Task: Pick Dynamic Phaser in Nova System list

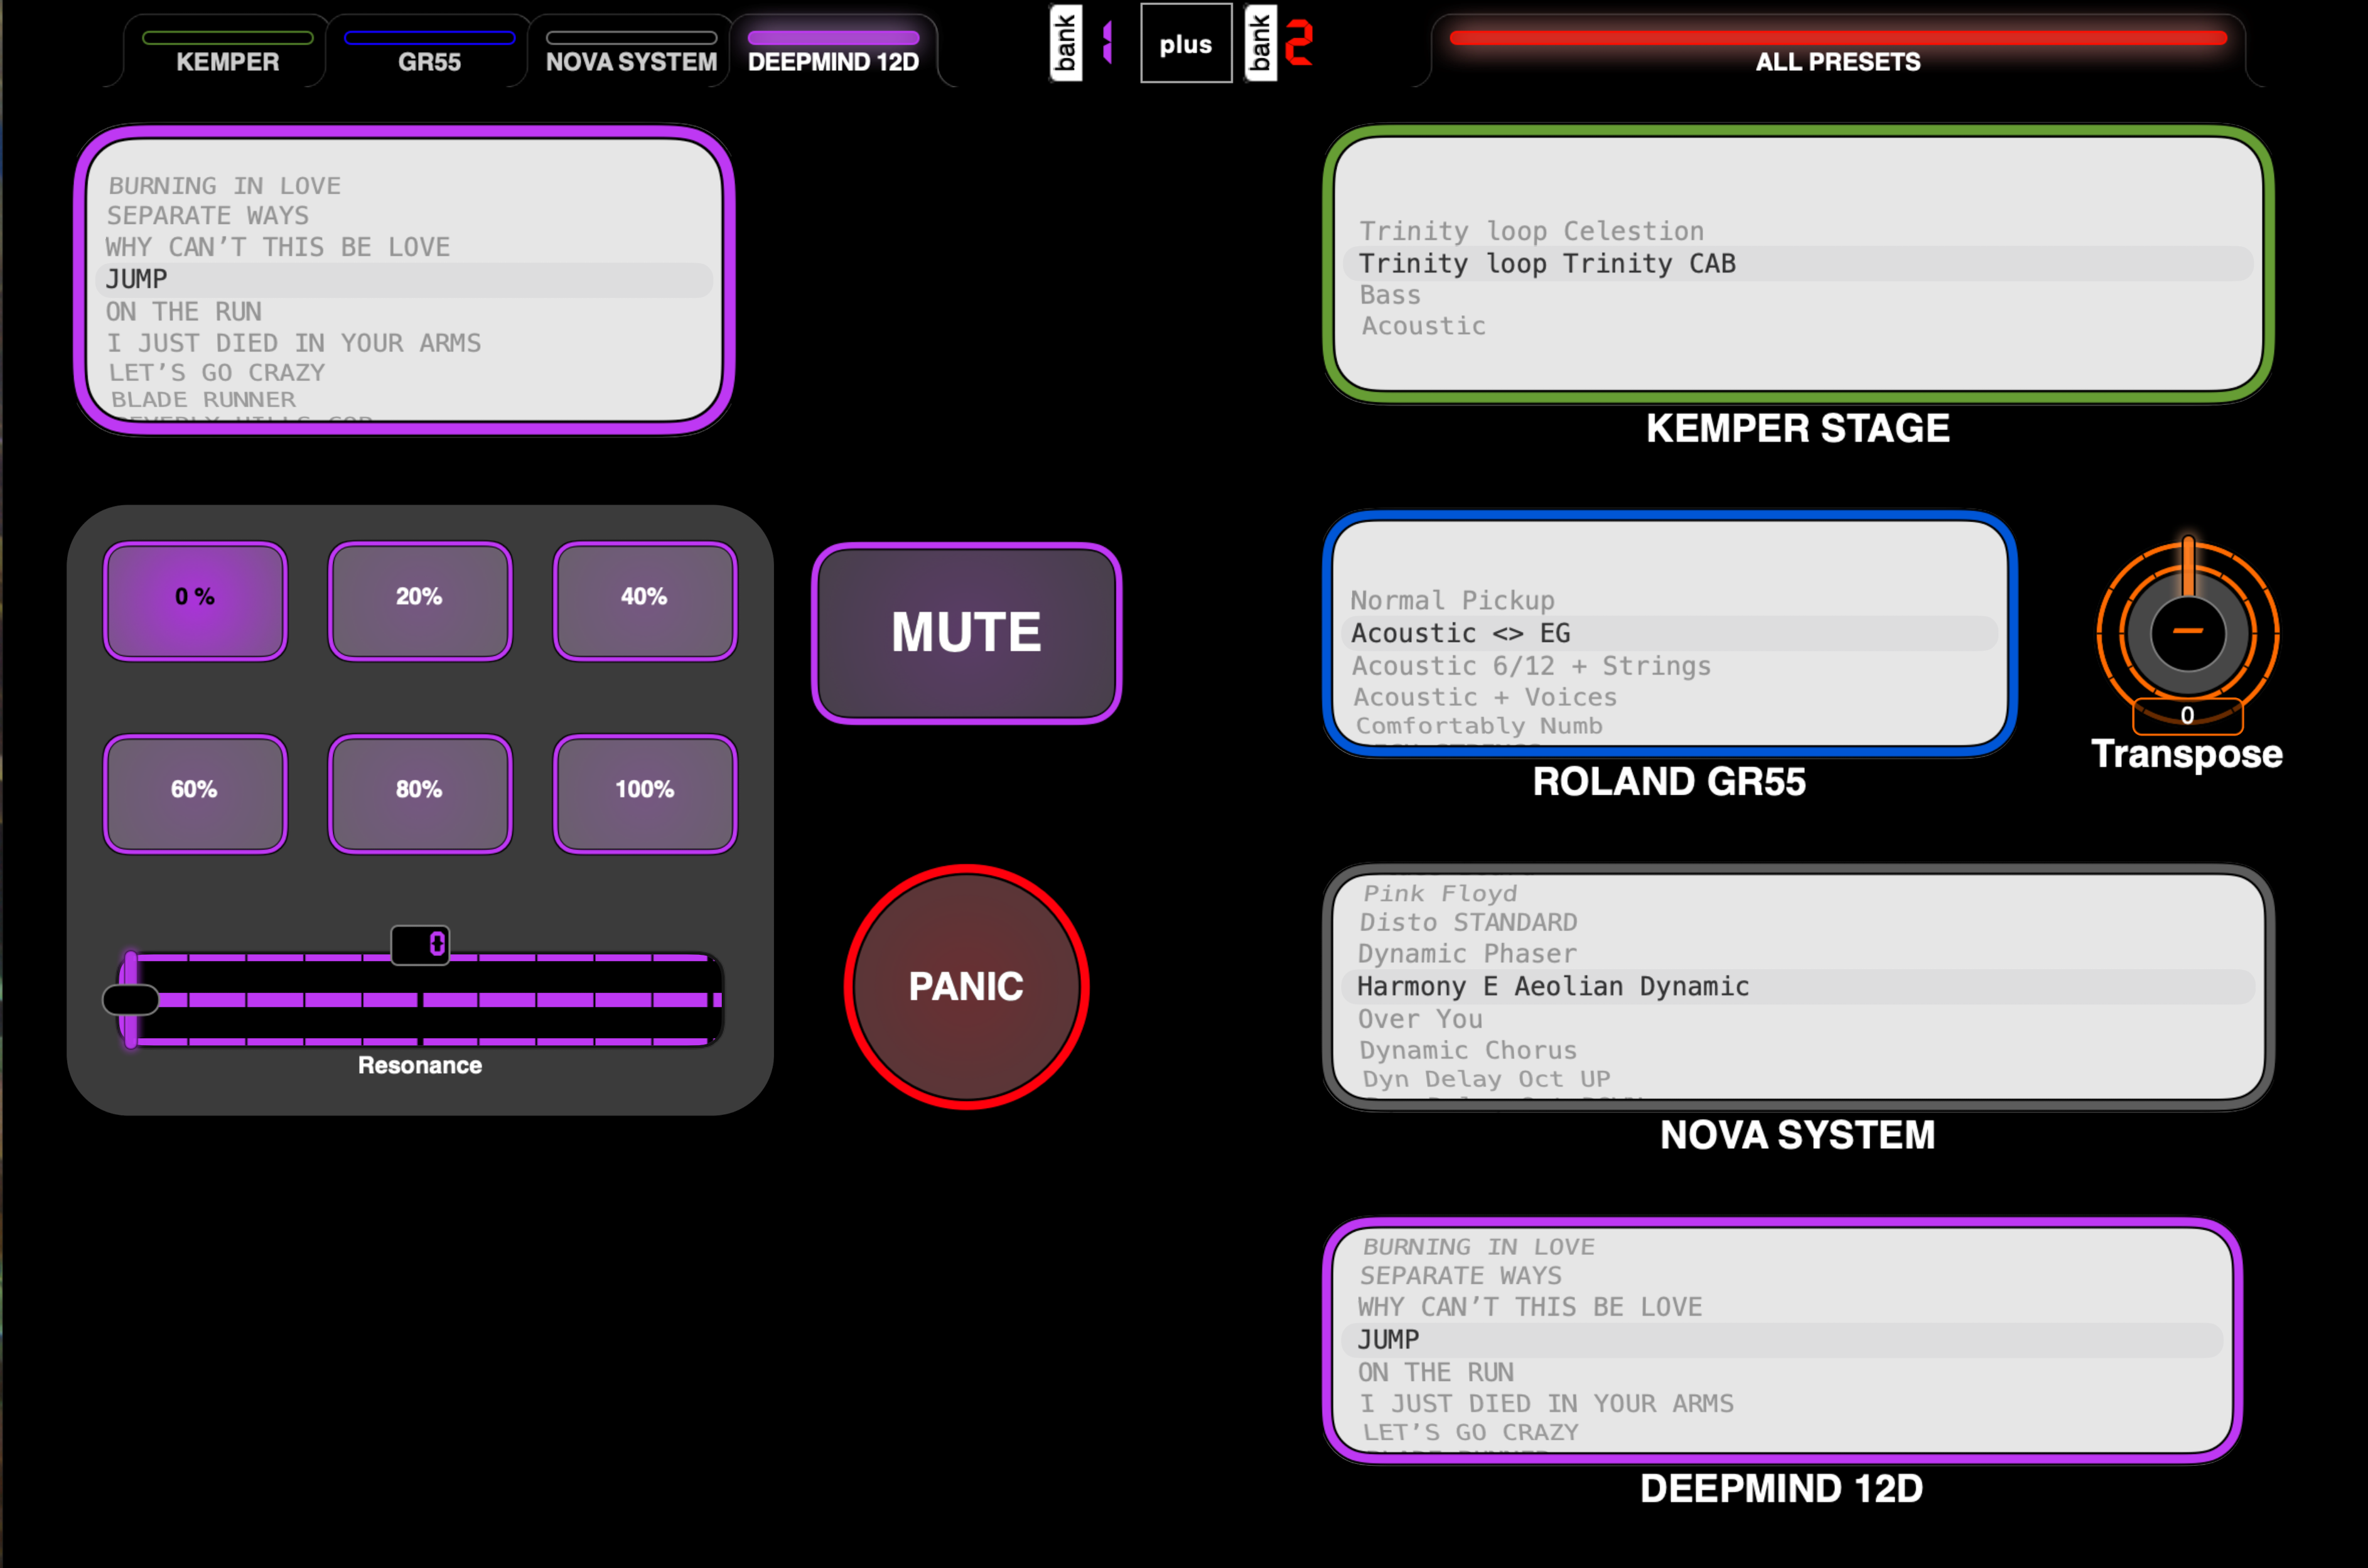Action: click(1467, 954)
